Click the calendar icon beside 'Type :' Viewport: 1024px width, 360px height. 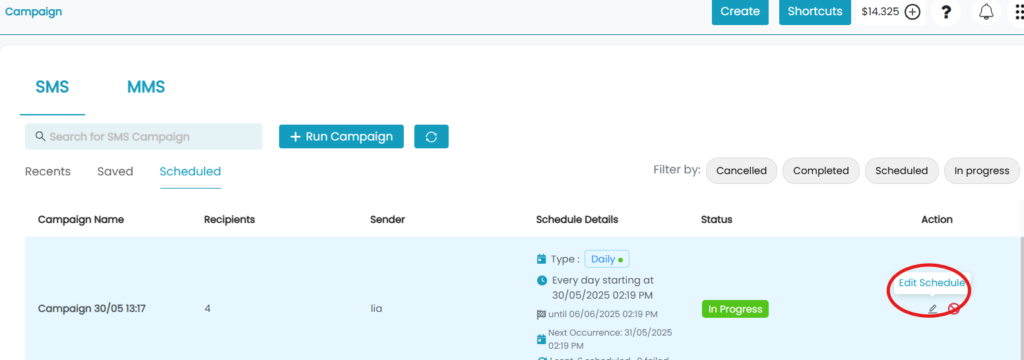click(541, 259)
